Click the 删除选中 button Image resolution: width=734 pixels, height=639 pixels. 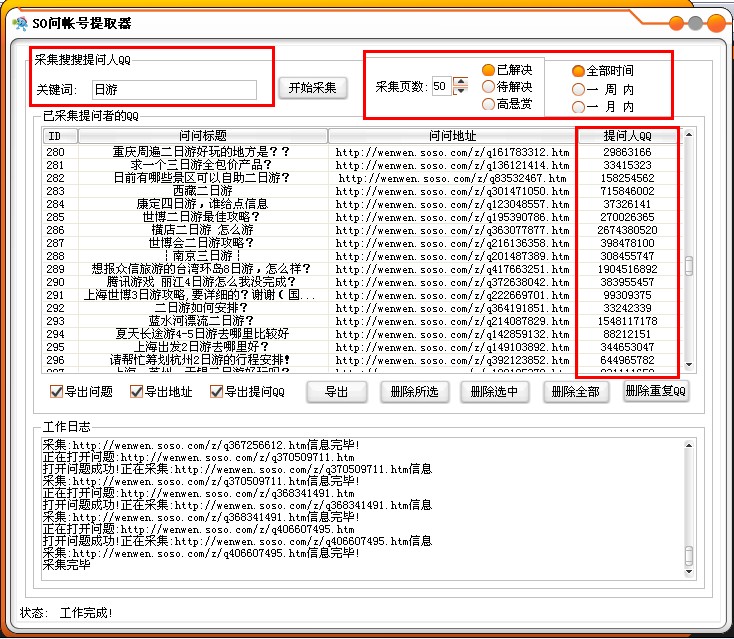pyautogui.click(x=494, y=392)
